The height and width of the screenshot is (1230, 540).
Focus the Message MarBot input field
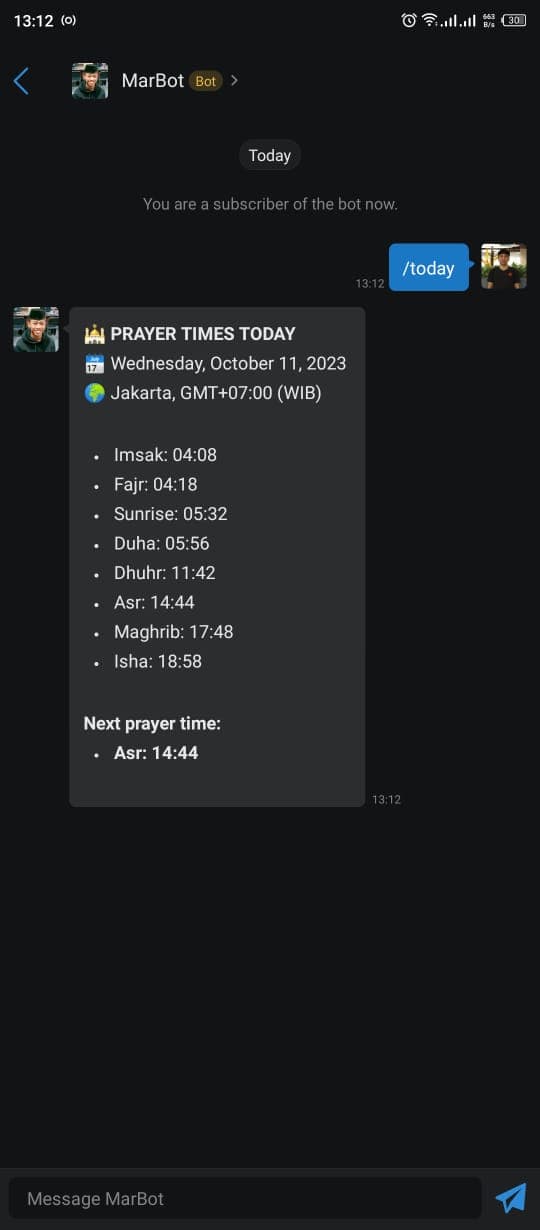coord(245,1198)
